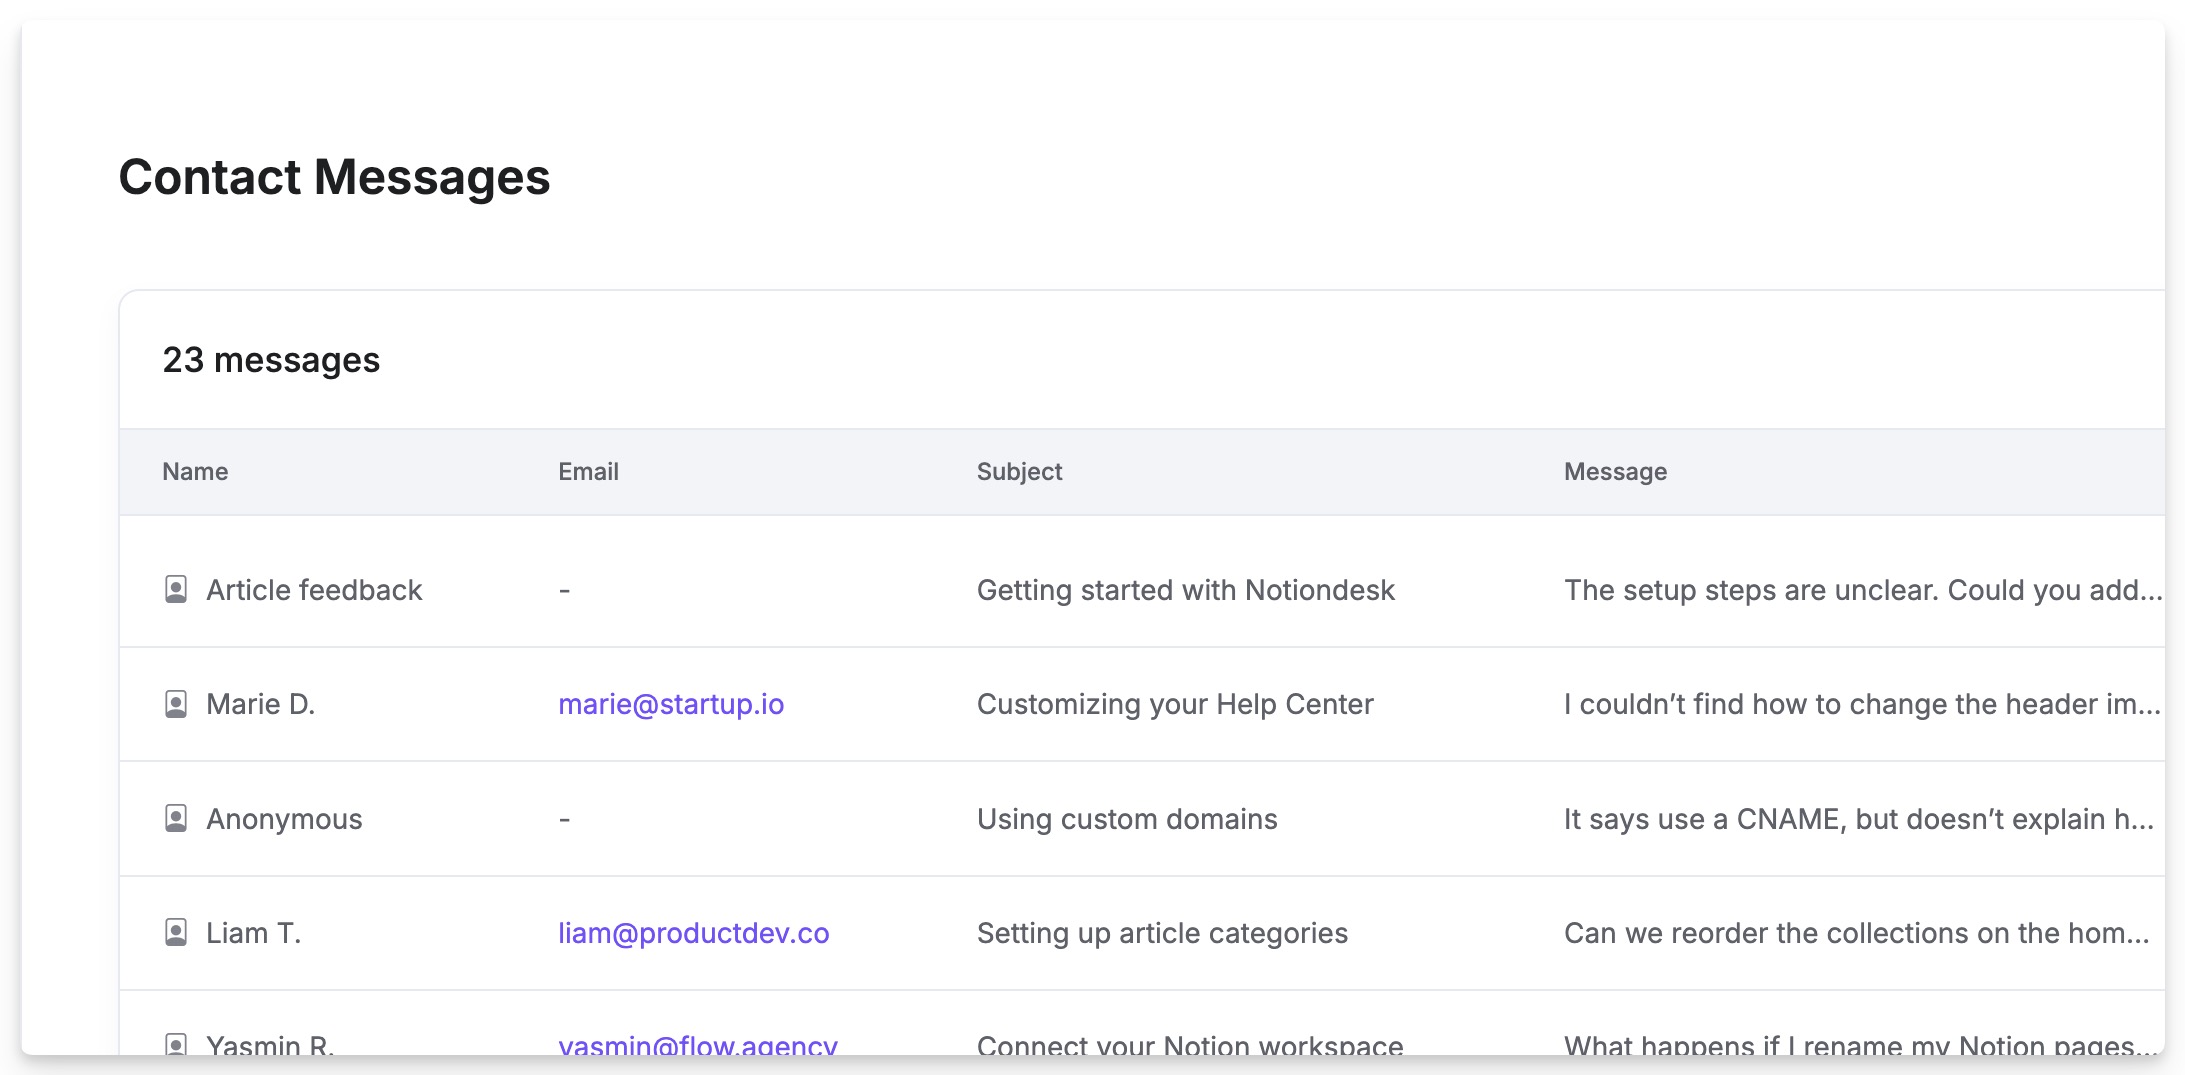This screenshot has height=1075, width=2185.
Task: Click subject Connect your Notion workspace
Action: (x=1190, y=1045)
